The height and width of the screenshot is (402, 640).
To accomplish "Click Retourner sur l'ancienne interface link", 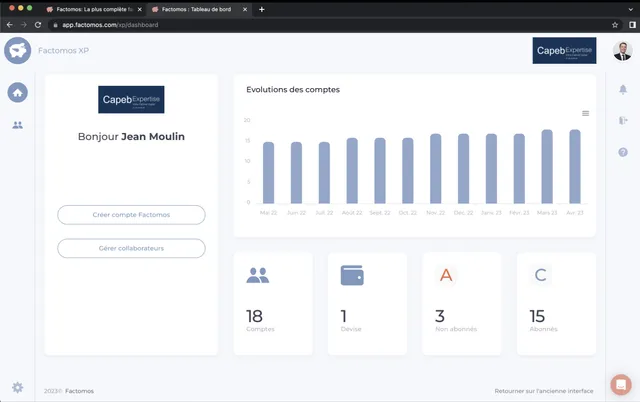I will [x=543, y=391].
